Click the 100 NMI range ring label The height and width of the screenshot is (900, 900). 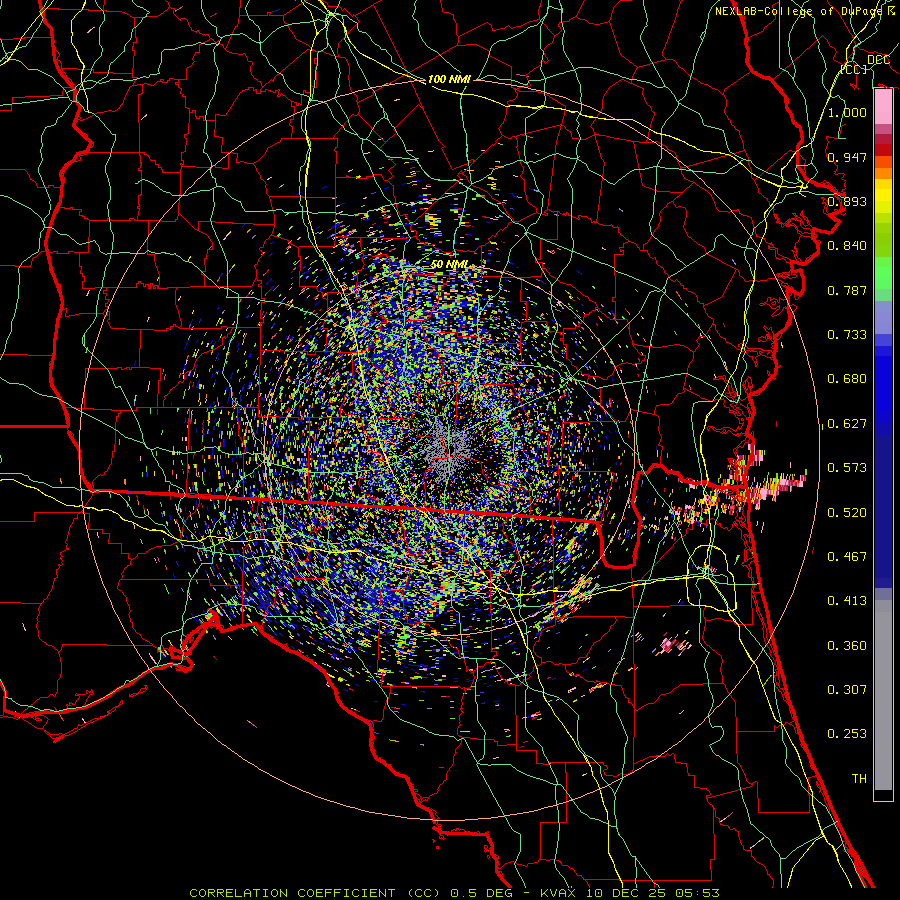click(x=449, y=79)
